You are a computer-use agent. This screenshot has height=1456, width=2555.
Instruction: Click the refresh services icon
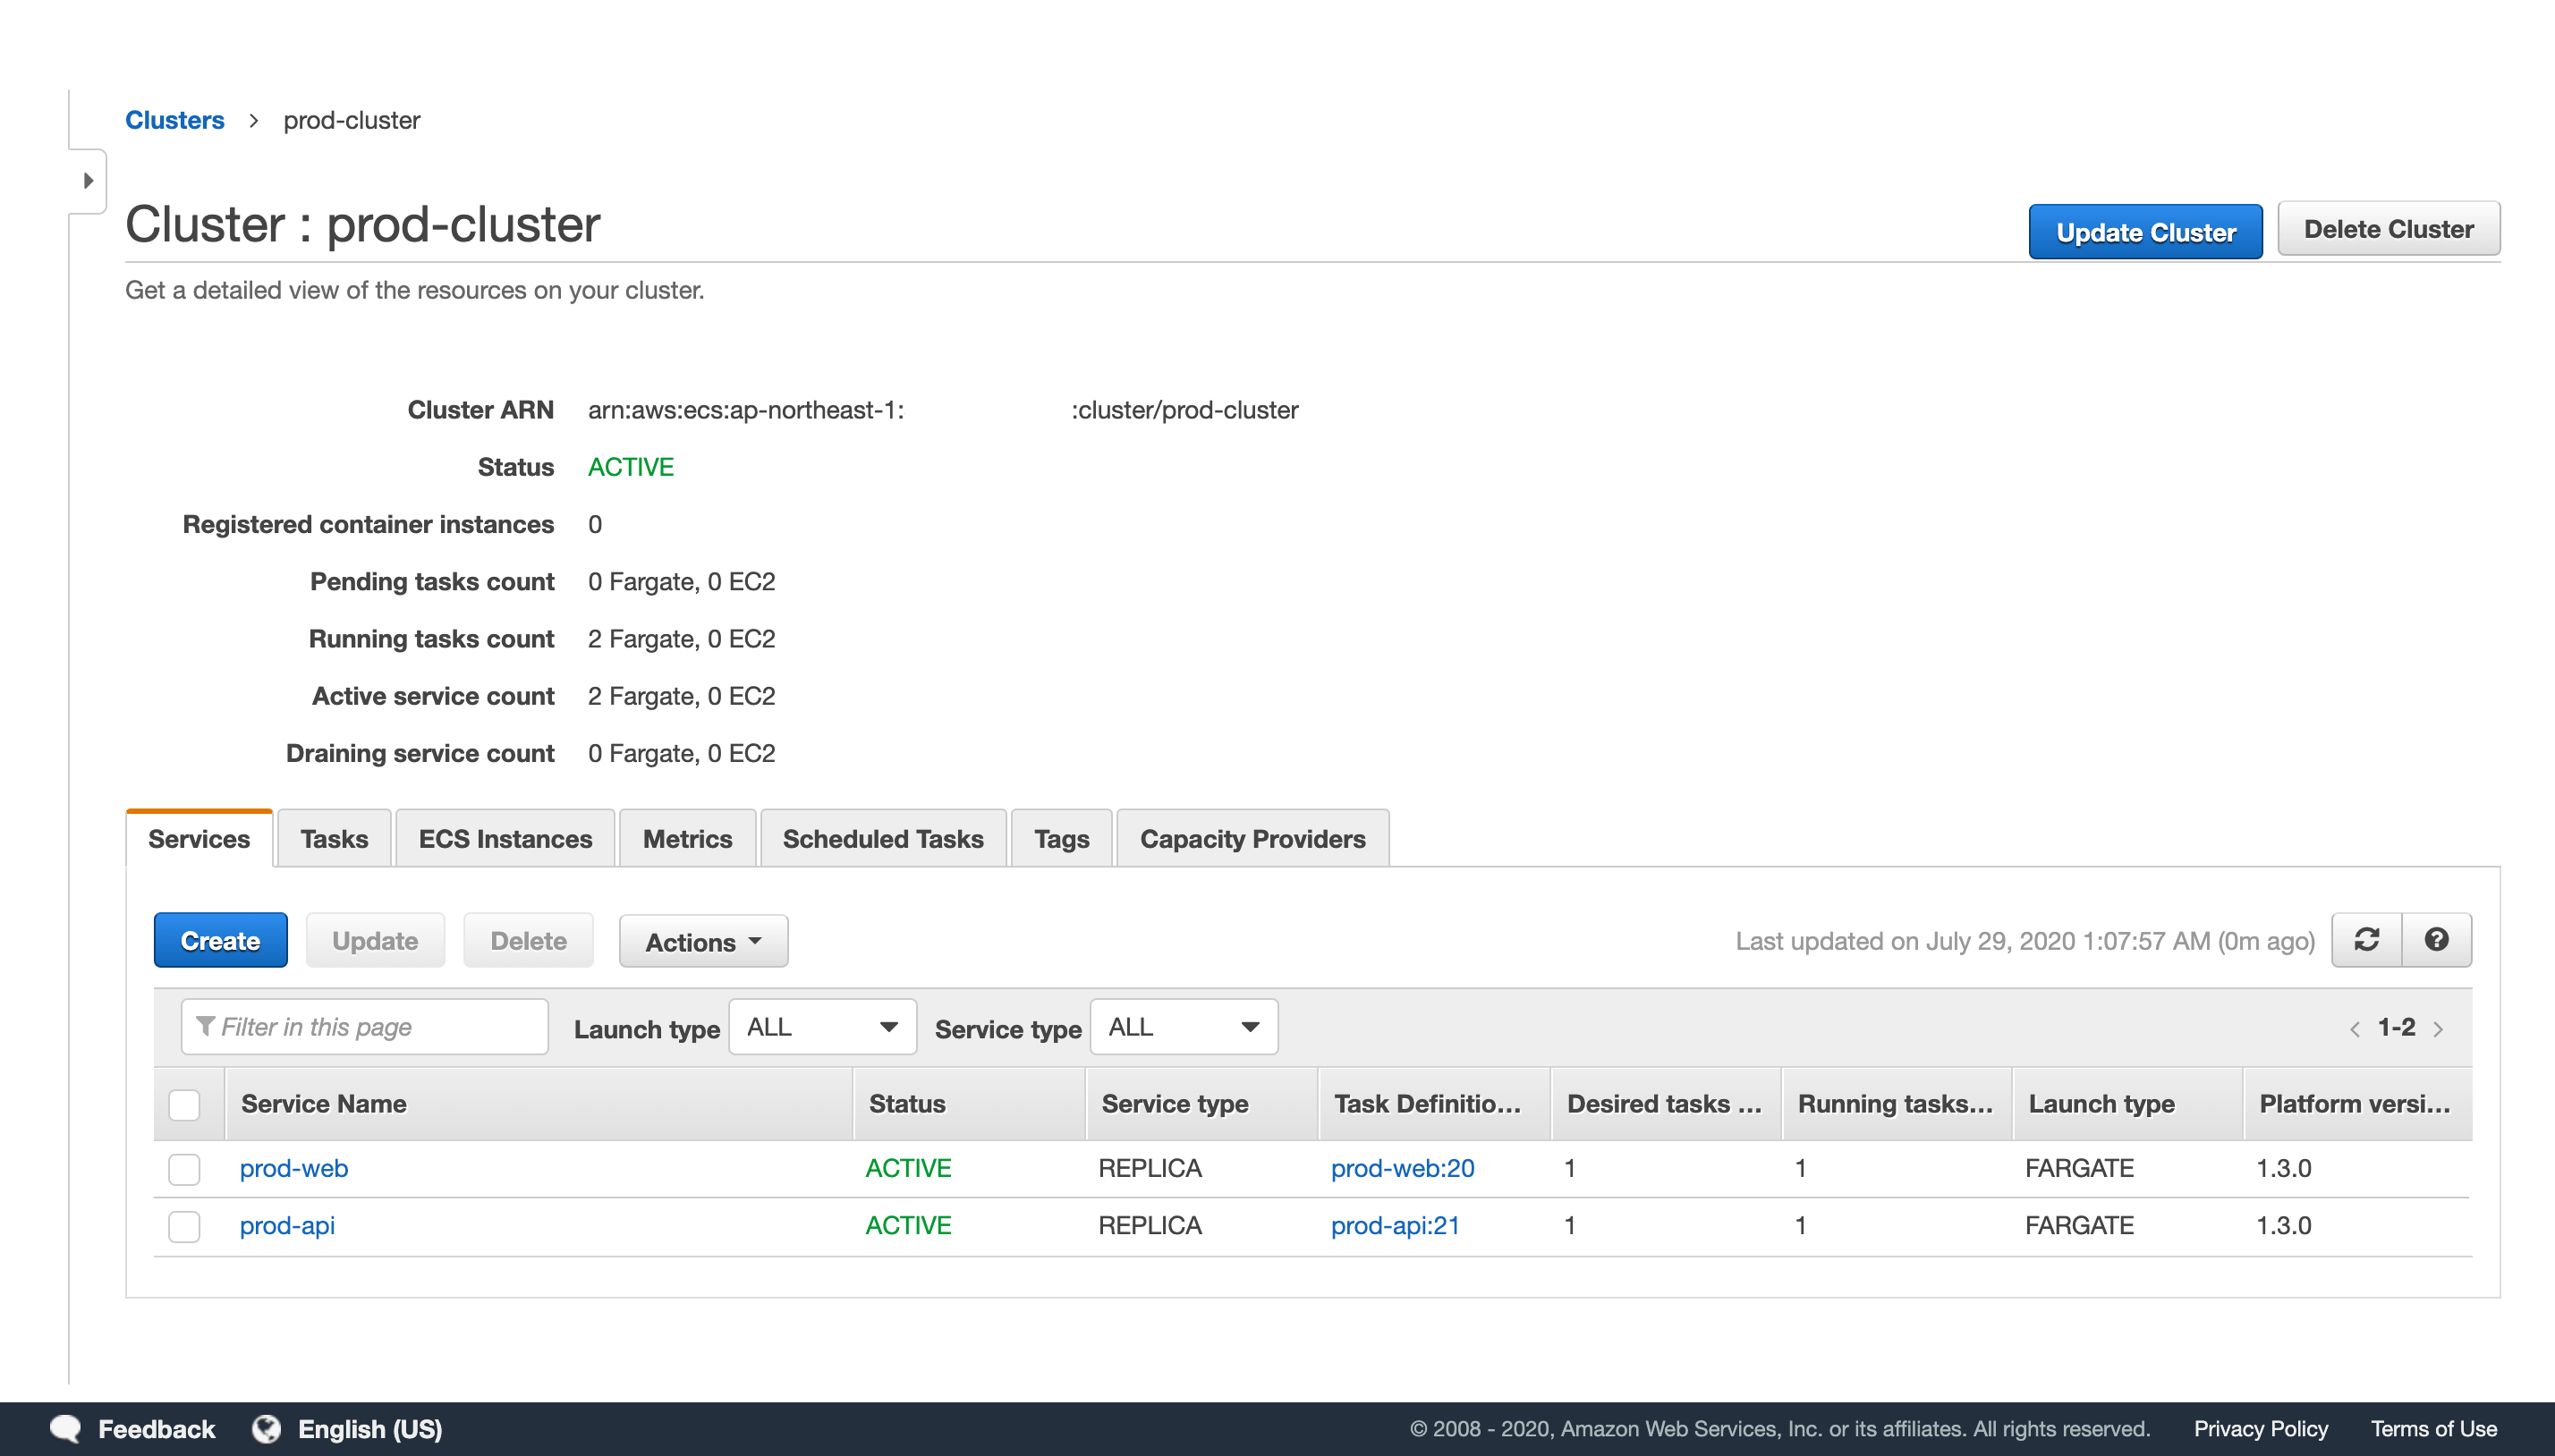[2366, 940]
